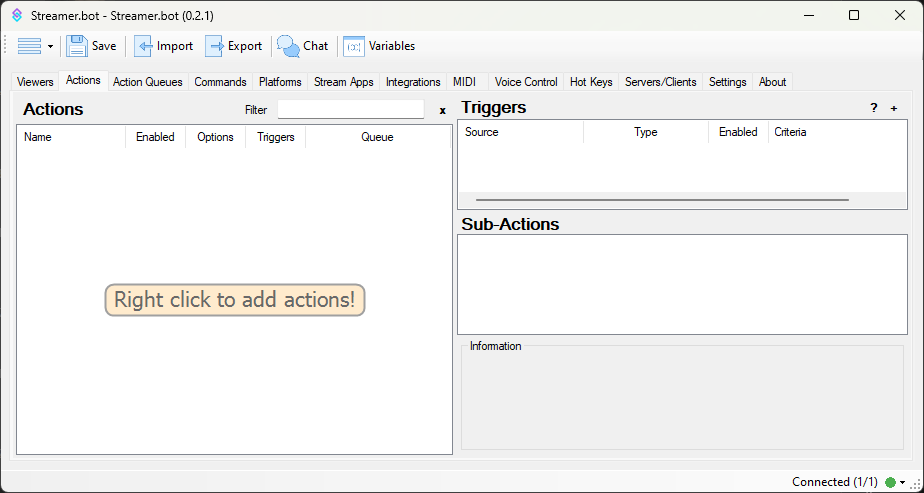Clear the filter with x button

click(442, 110)
